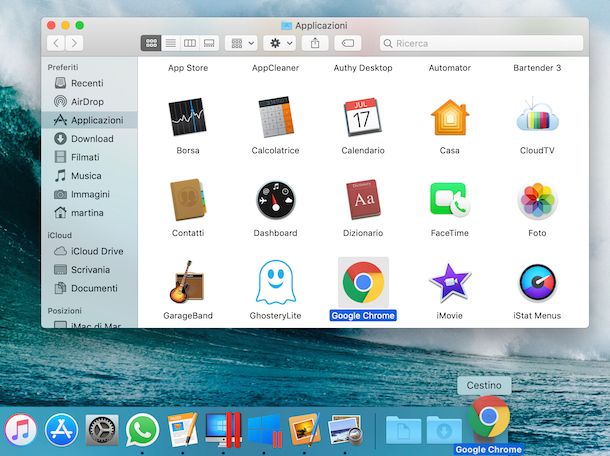Click the Automator label

450,68
